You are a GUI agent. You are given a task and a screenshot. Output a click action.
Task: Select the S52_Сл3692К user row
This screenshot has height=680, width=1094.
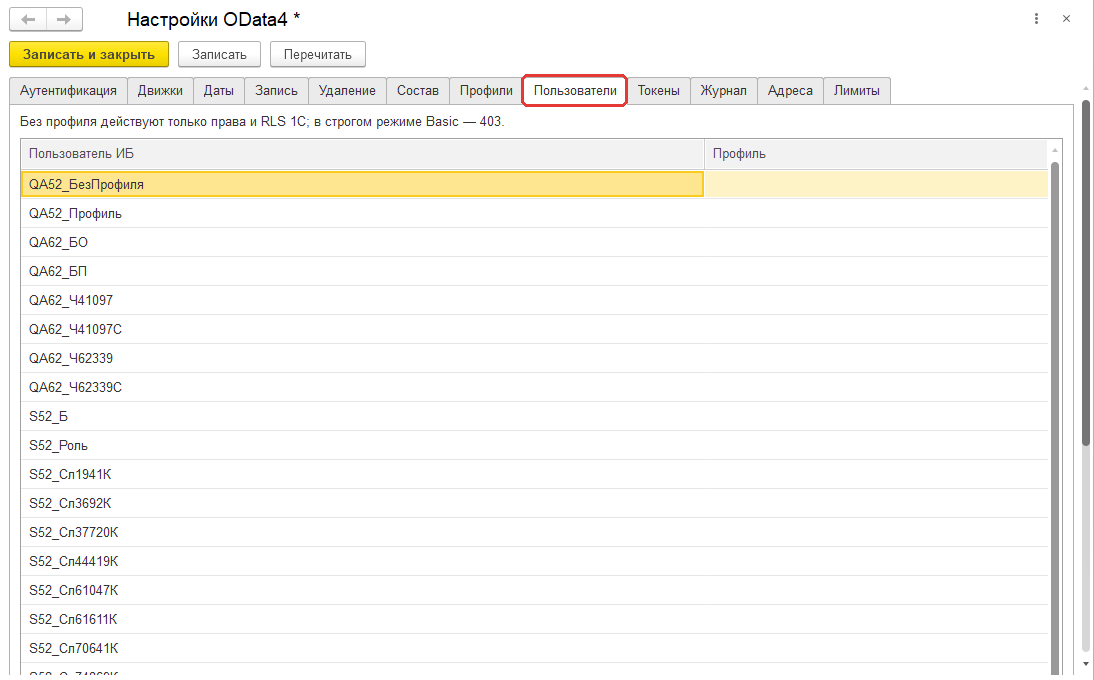click(534, 504)
